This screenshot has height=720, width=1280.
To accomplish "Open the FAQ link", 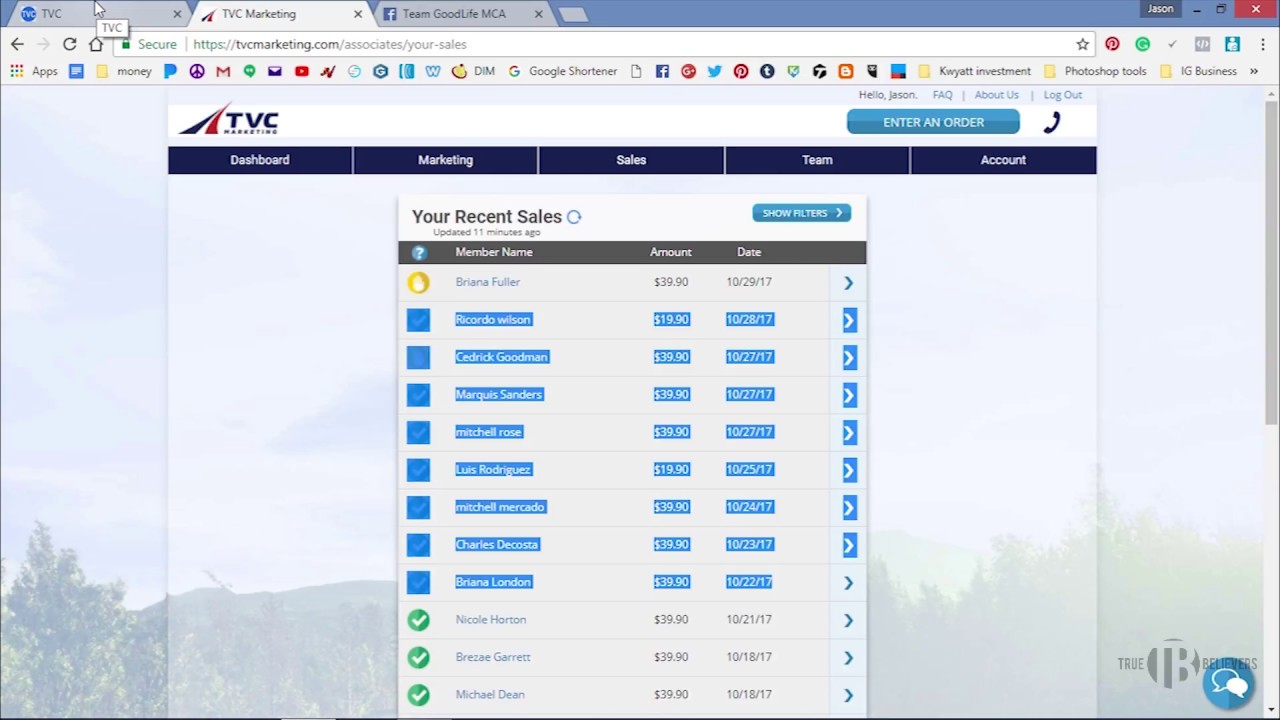I will tap(942, 95).
